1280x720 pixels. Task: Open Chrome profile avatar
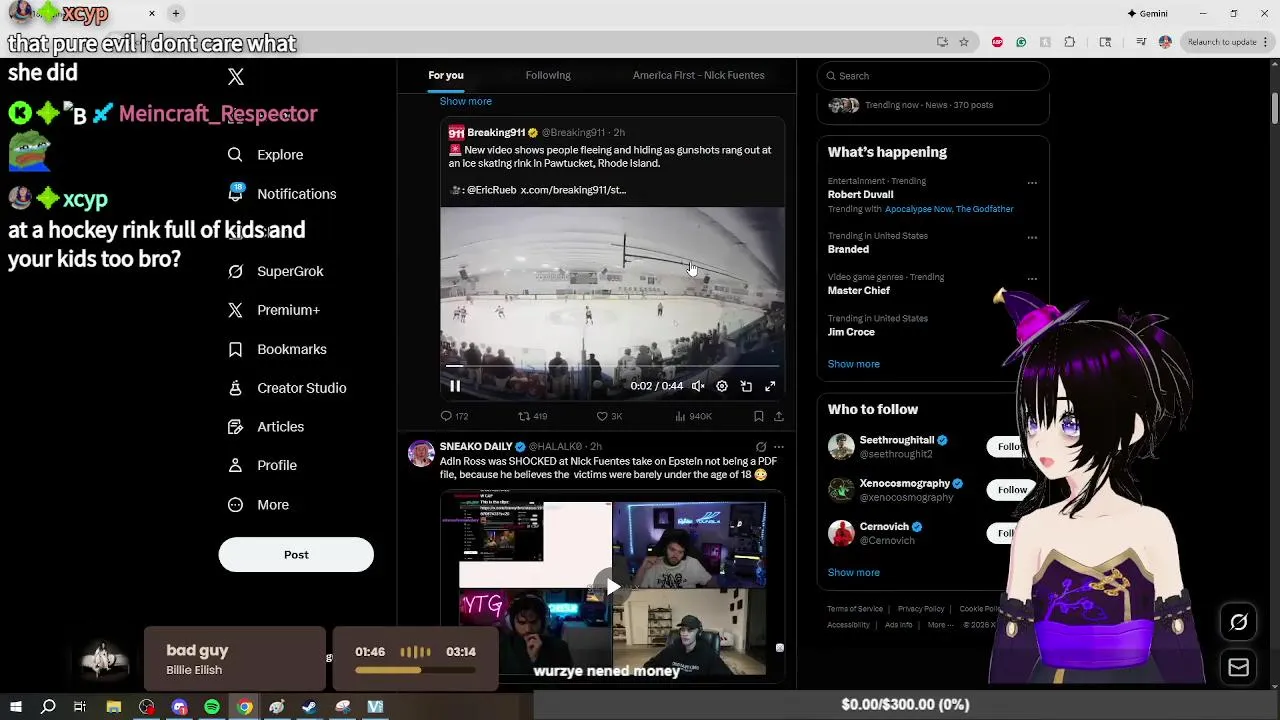click(1165, 42)
